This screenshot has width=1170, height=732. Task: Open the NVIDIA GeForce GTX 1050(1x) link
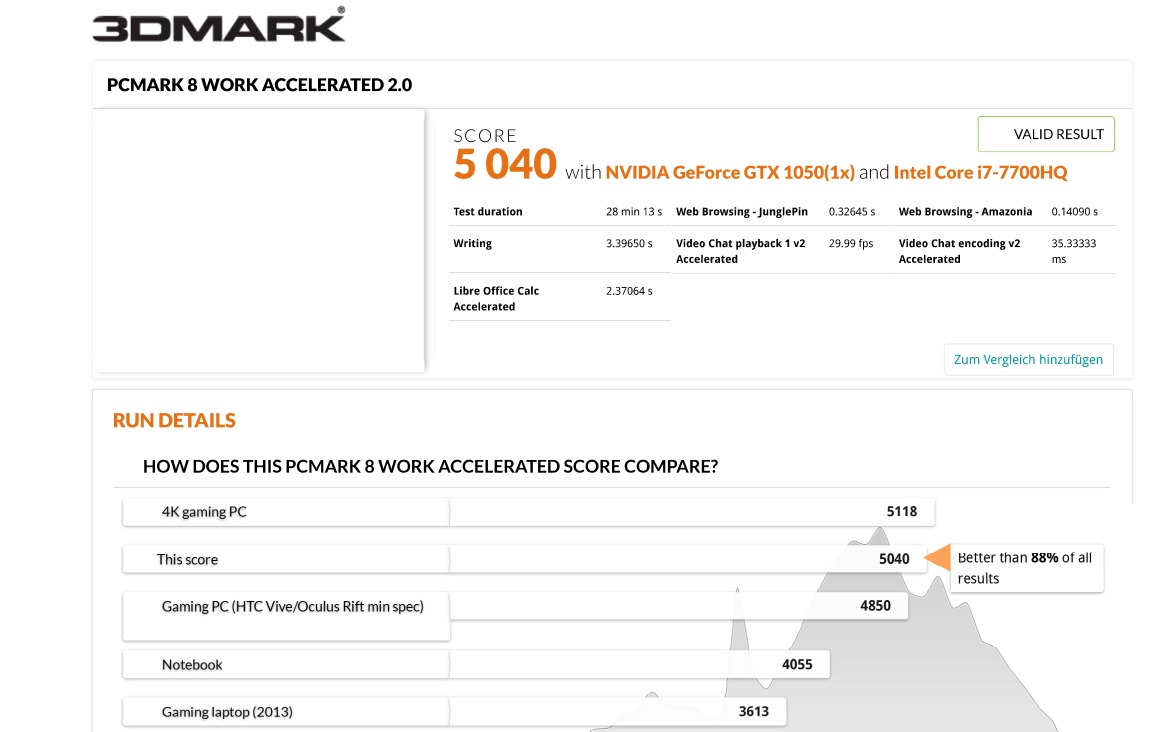[730, 172]
